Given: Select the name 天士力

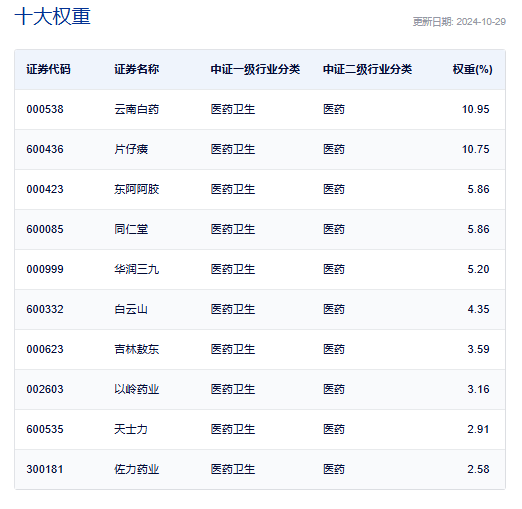Looking at the screenshot, I should pyautogui.click(x=131, y=429).
